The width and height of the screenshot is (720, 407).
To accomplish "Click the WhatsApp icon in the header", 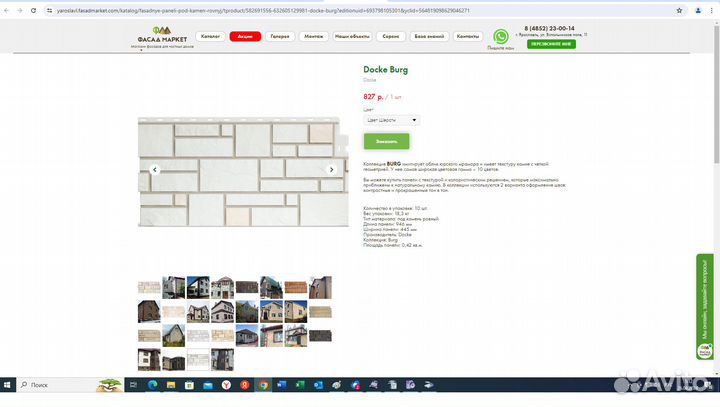I will pos(501,36).
